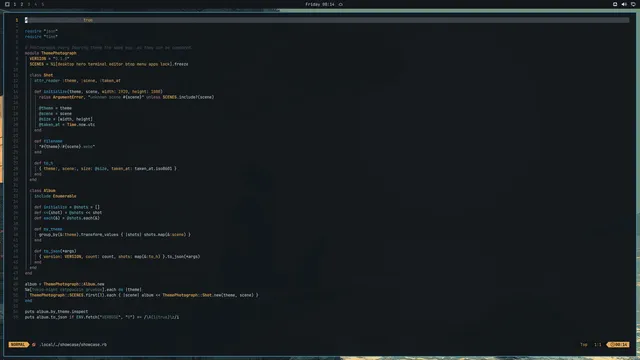Click the highlighted cursor line number 1
This screenshot has height=360, width=640.
(x=17, y=20)
